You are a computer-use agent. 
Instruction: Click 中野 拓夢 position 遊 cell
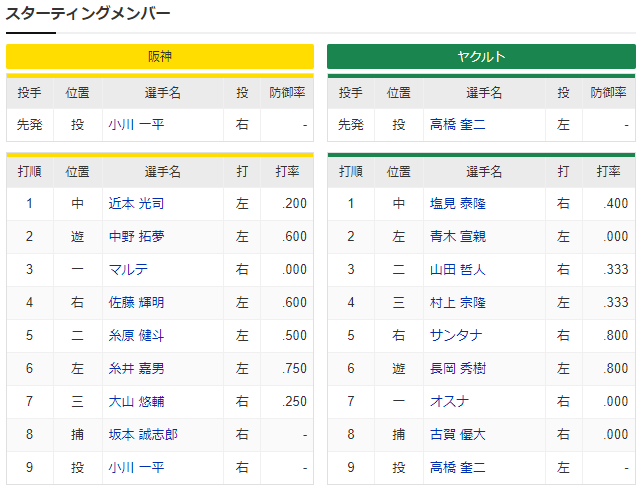[x=78, y=236]
